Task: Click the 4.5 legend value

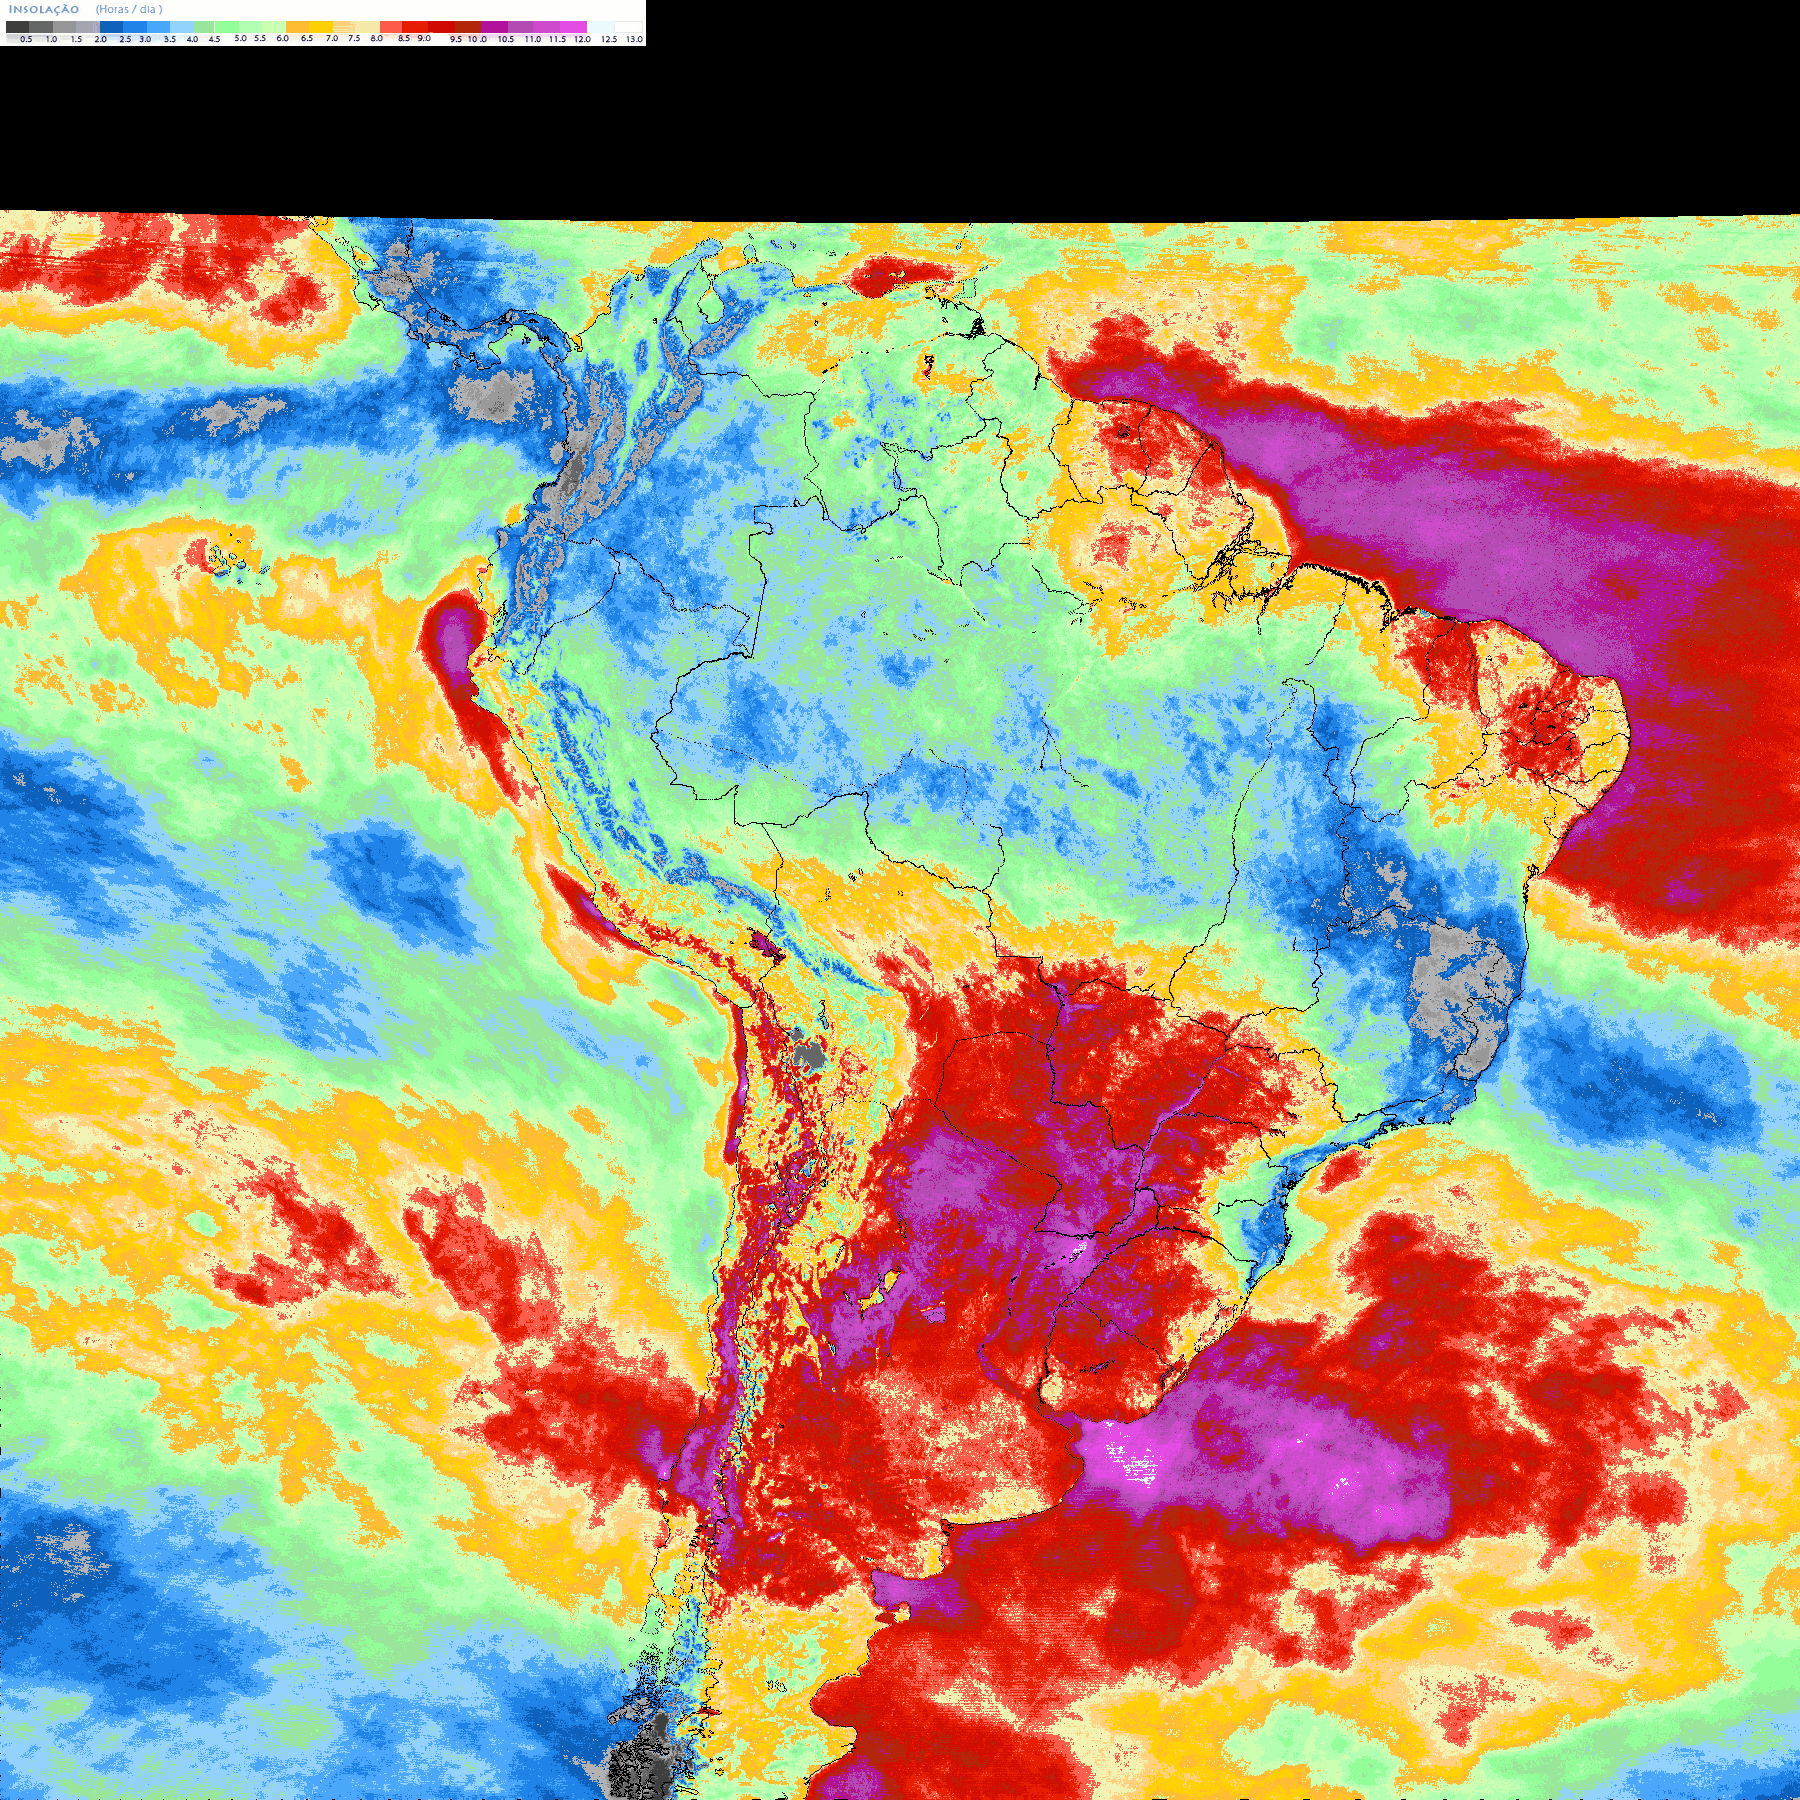Action: tap(214, 39)
